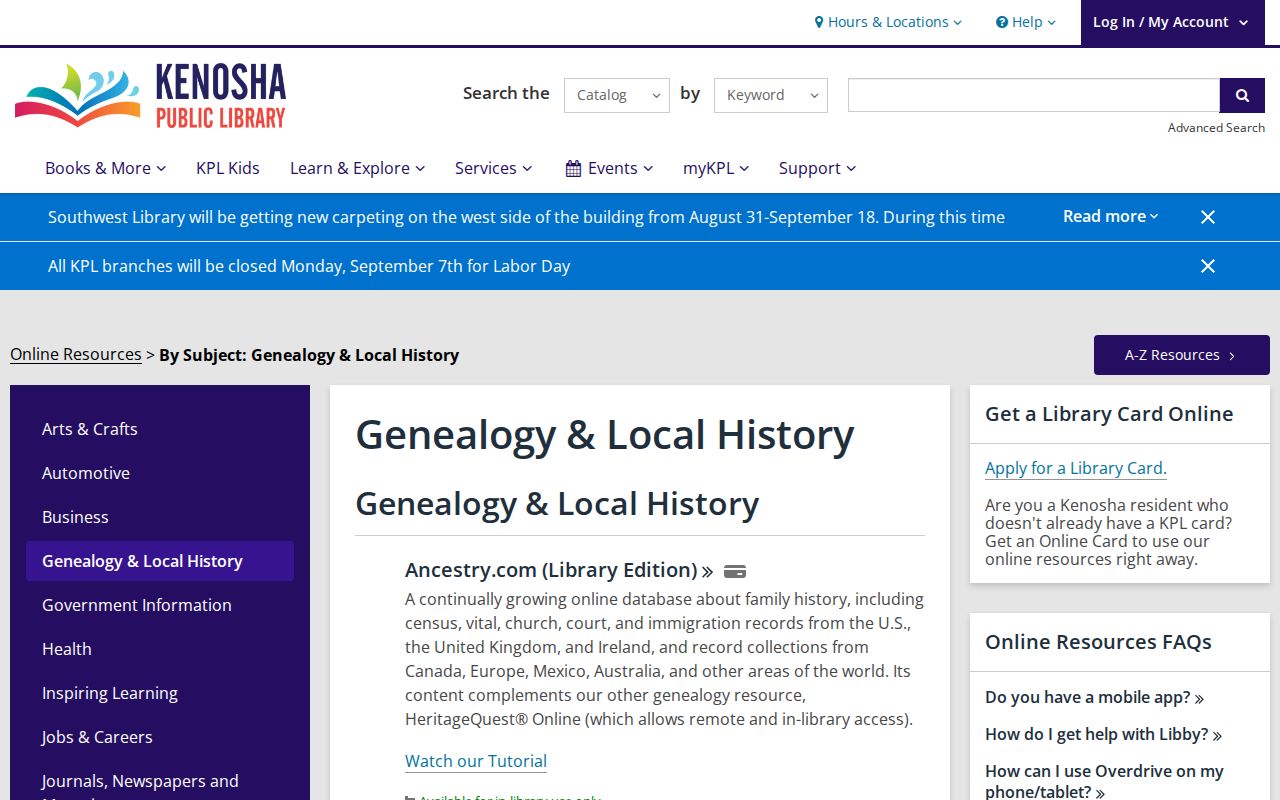1280x800 pixels.
Task: Open 'How do I get help with Libby?' FAQ
Action: (x=1103, y=734)
